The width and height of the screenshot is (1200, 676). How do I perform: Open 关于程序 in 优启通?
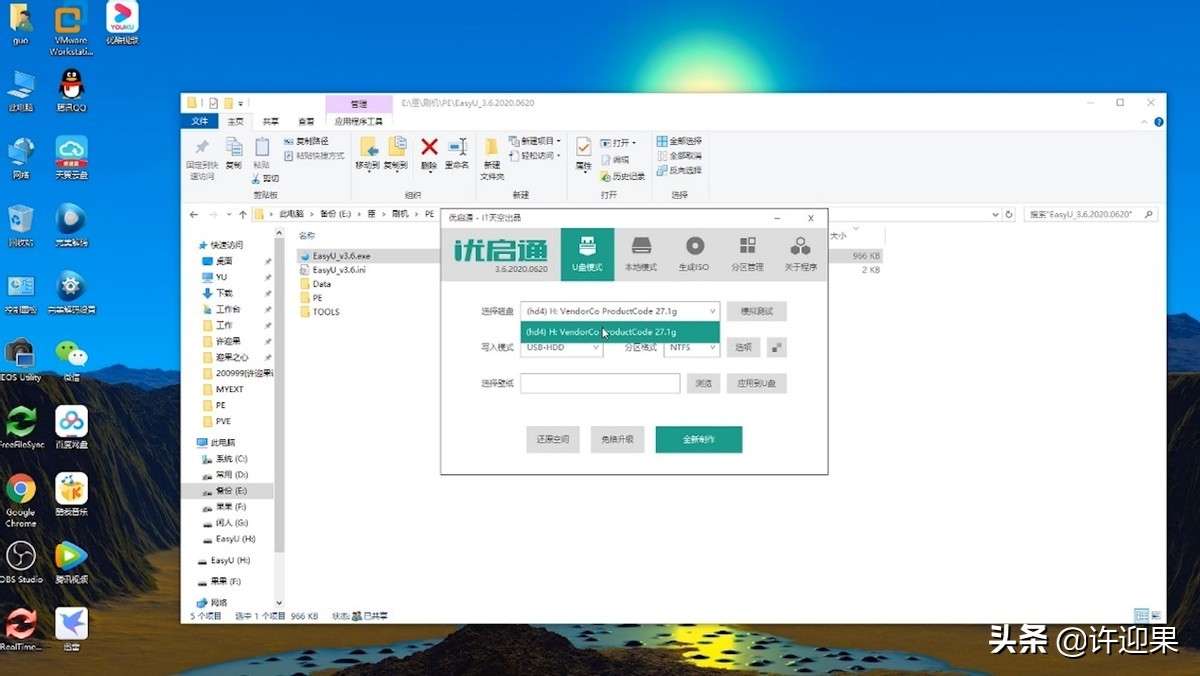click(x=800, y=254)
